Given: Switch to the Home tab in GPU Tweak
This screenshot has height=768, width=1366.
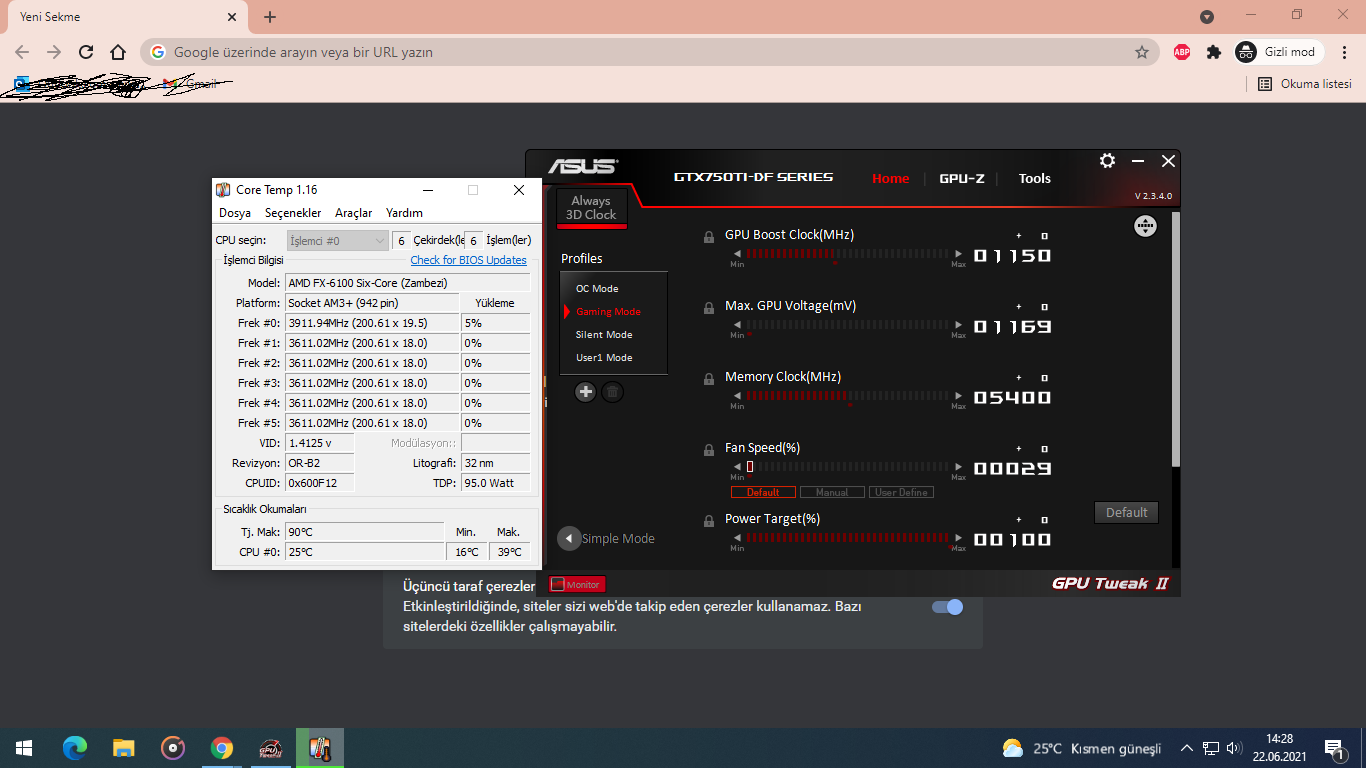Looking at the screenshot, I should pos(891,179).
